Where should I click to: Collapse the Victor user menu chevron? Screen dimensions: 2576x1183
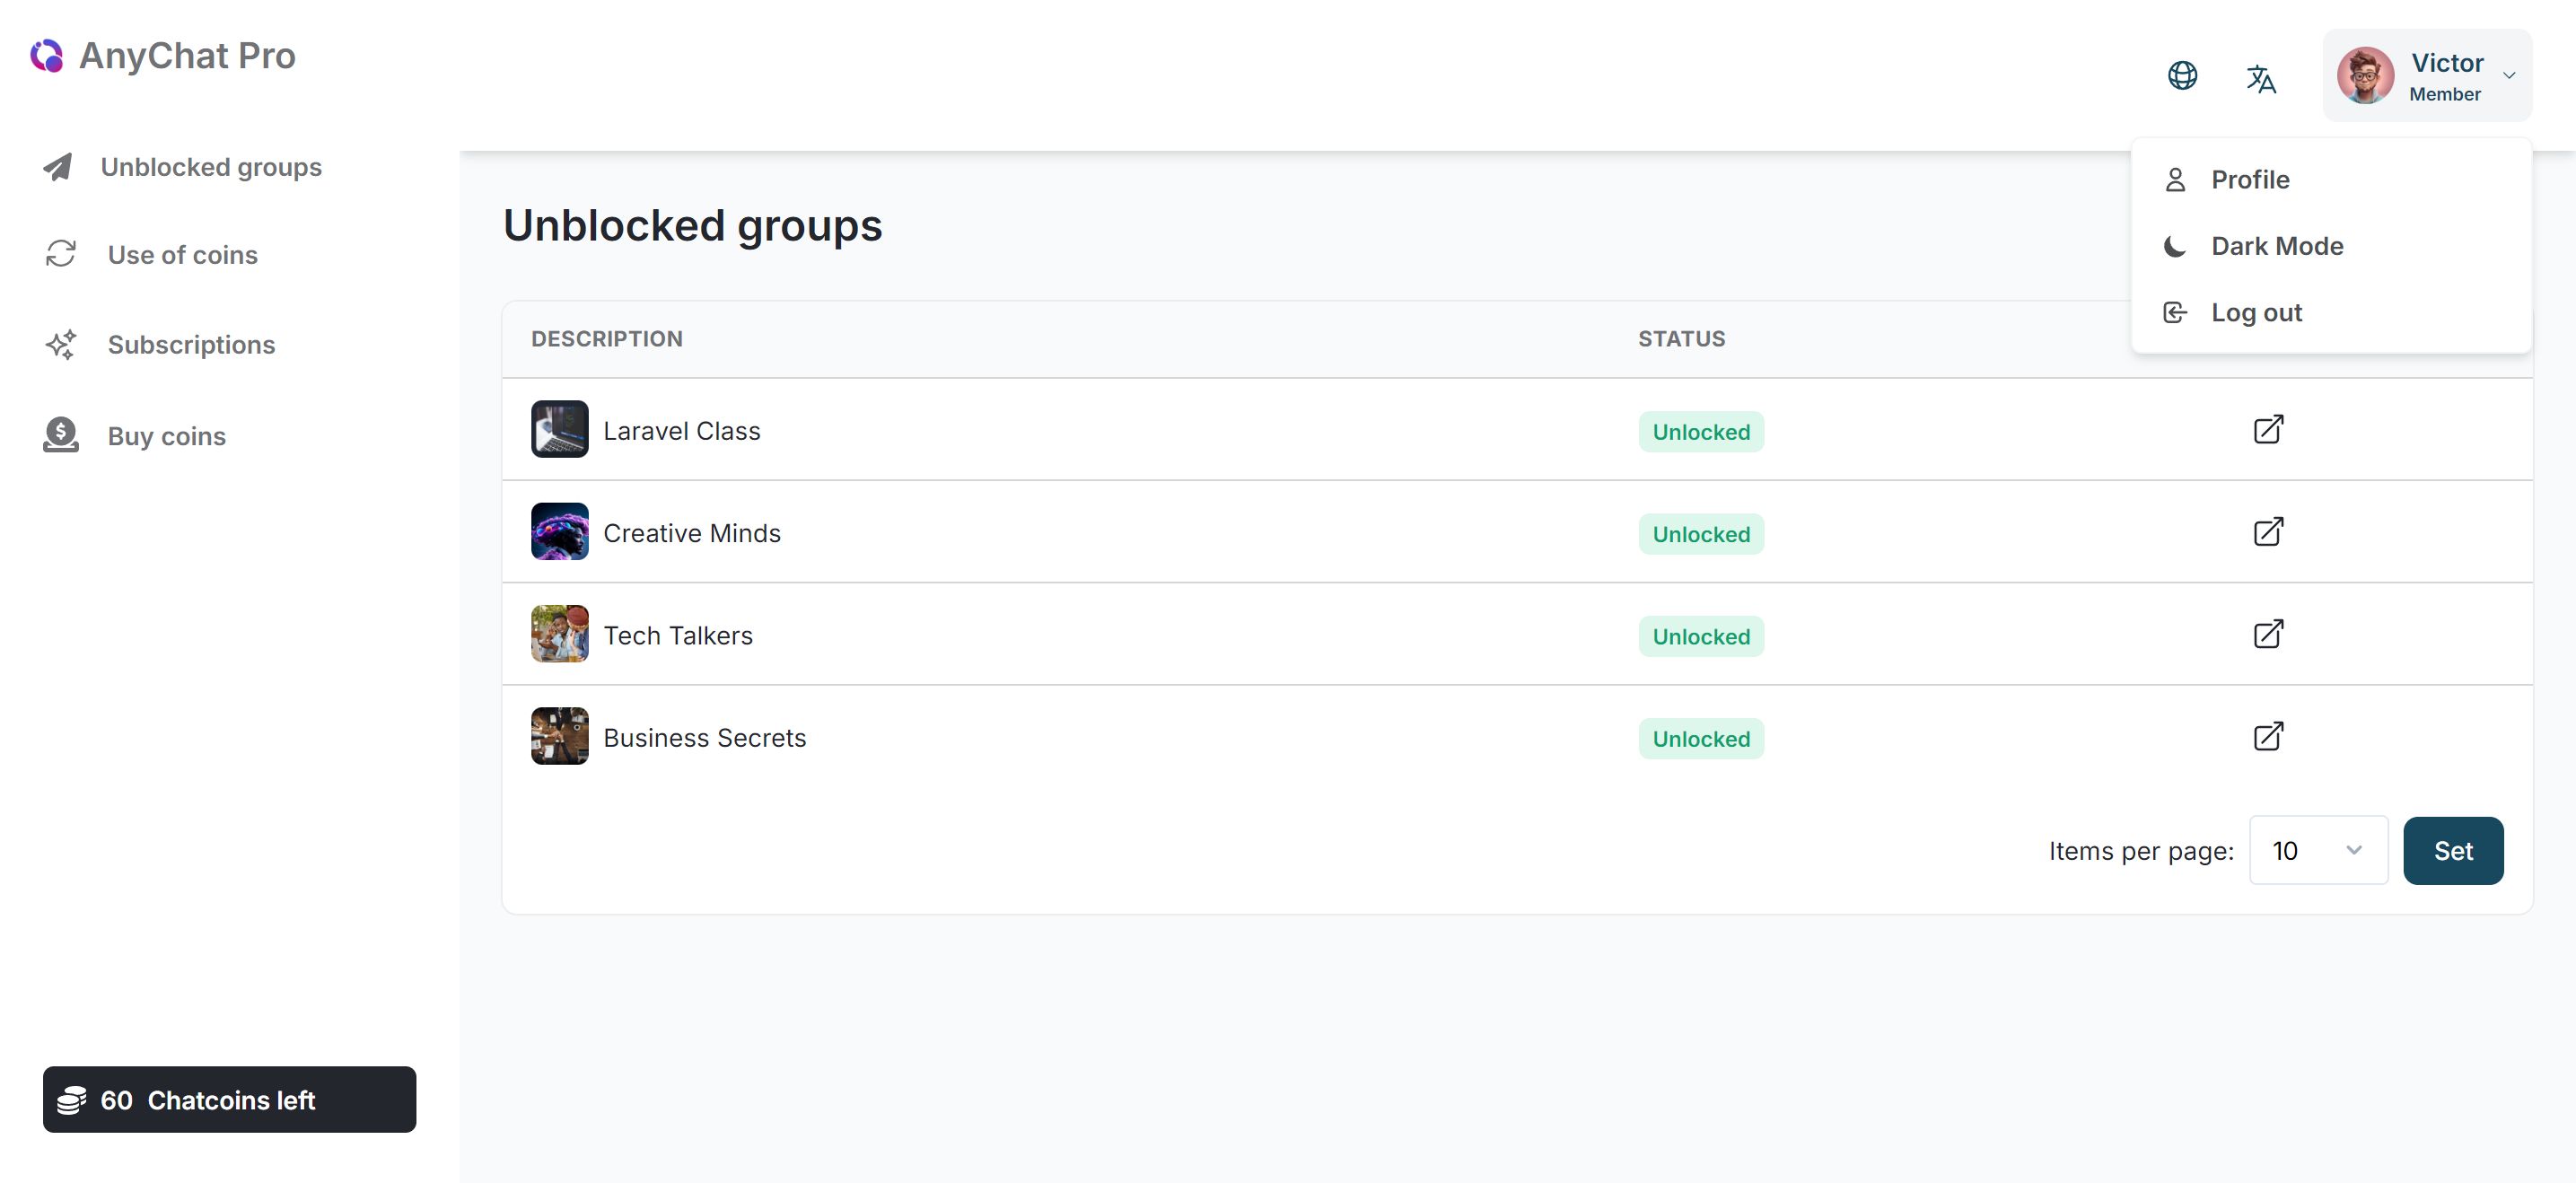(2508, 76)
